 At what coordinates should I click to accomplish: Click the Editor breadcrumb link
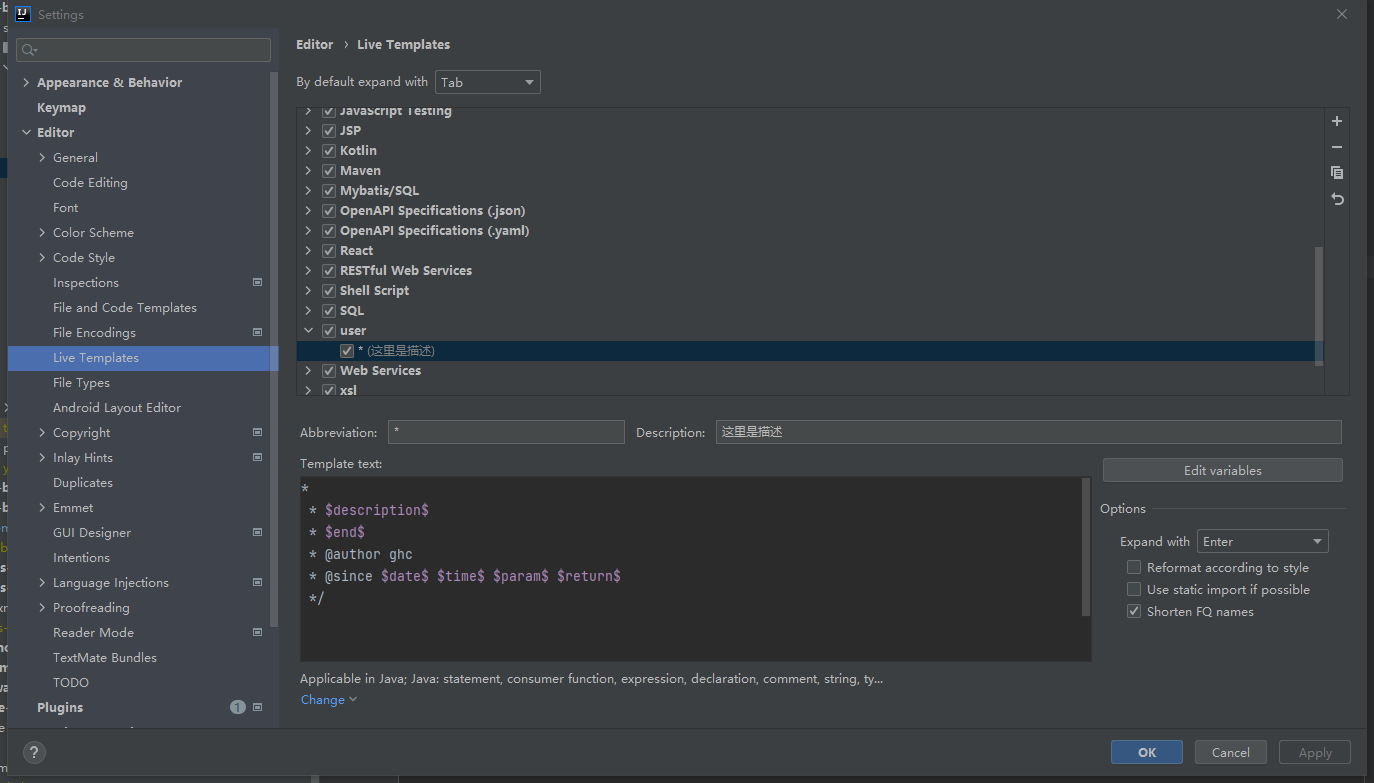click(x=315, y=44)
